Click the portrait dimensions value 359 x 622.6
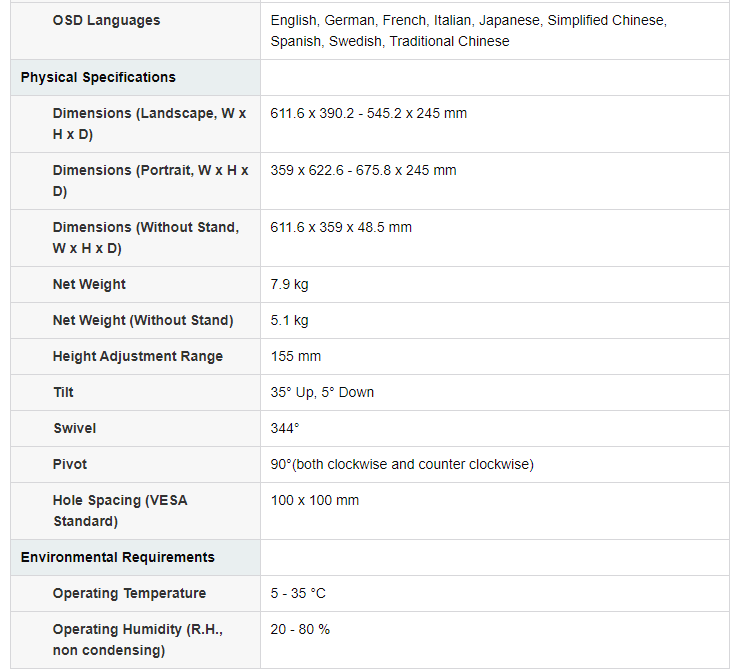 (363, 170)
